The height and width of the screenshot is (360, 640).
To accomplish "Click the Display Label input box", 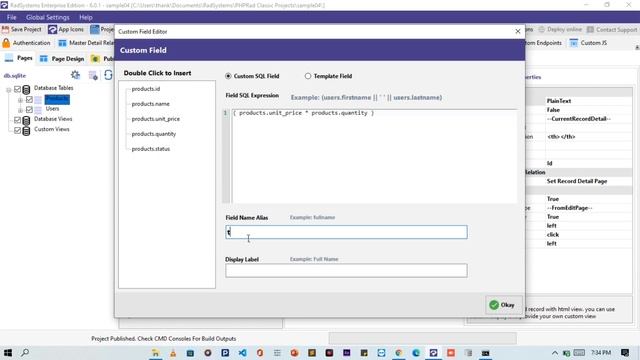I will (346, 271).
